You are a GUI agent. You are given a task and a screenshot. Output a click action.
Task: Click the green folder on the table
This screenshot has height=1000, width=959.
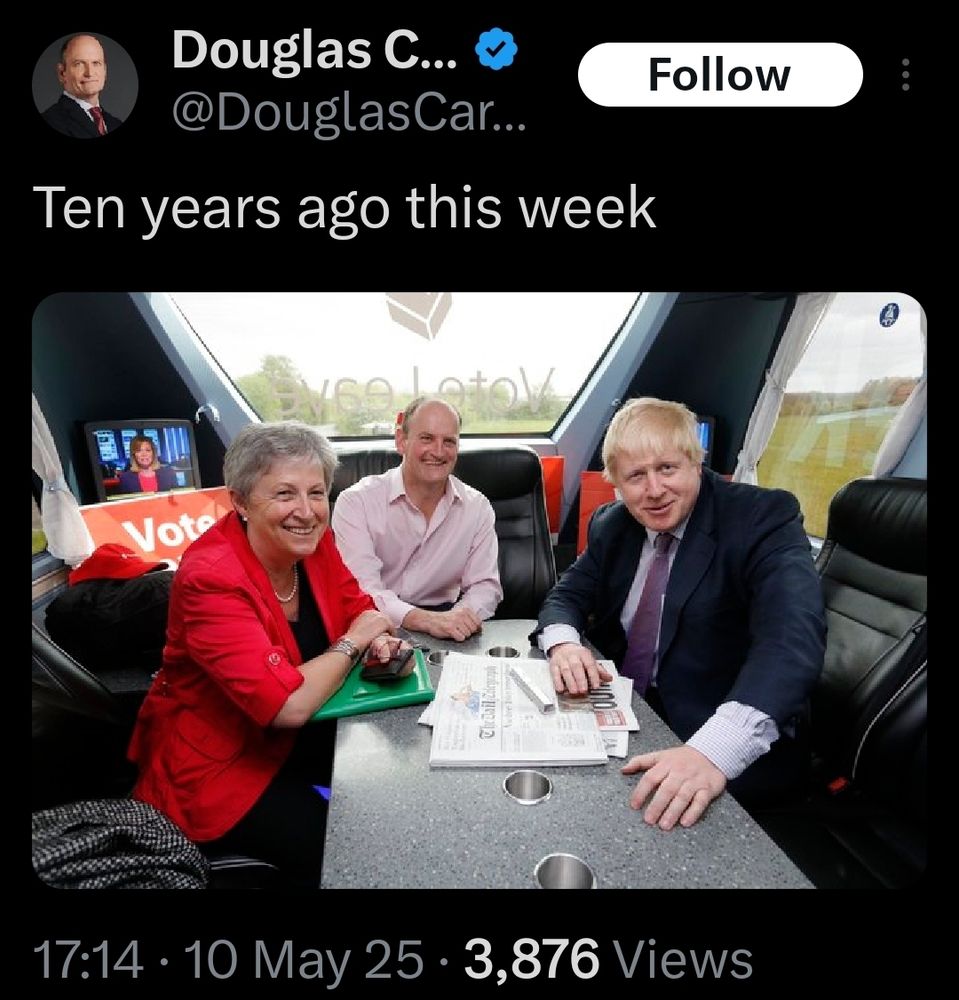point(376,688)
